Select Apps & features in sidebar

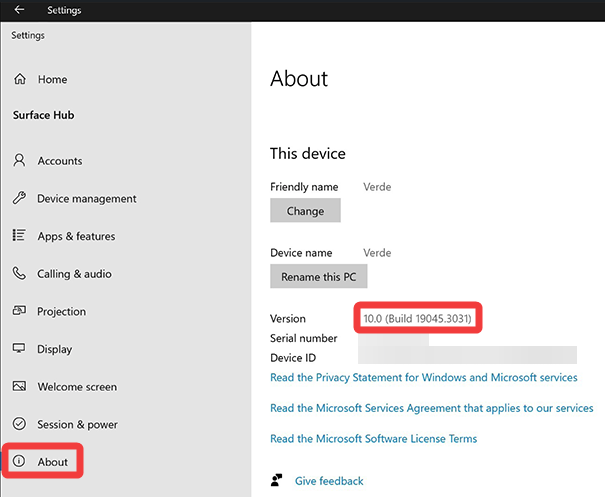click(76, 236)
